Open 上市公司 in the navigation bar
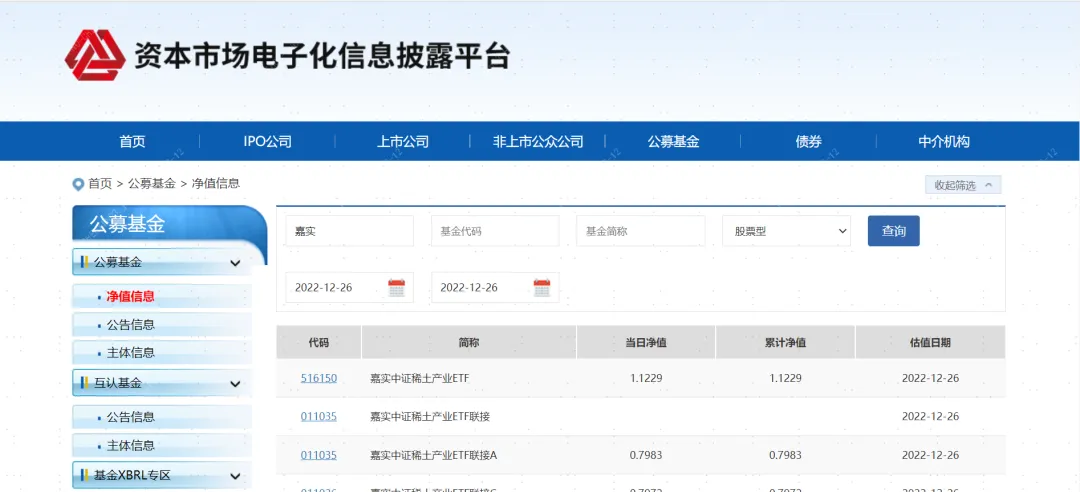Screen dimensions: 1080x492 tap(403, 141)
